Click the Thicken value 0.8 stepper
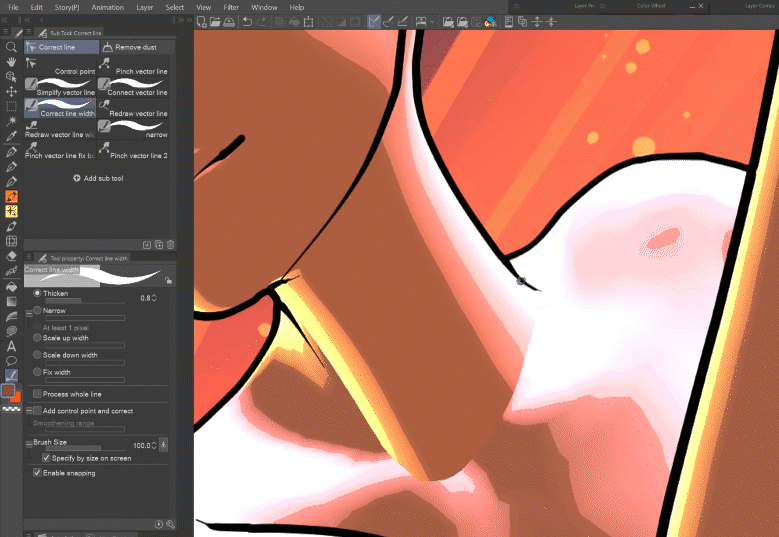 point(154,298)
